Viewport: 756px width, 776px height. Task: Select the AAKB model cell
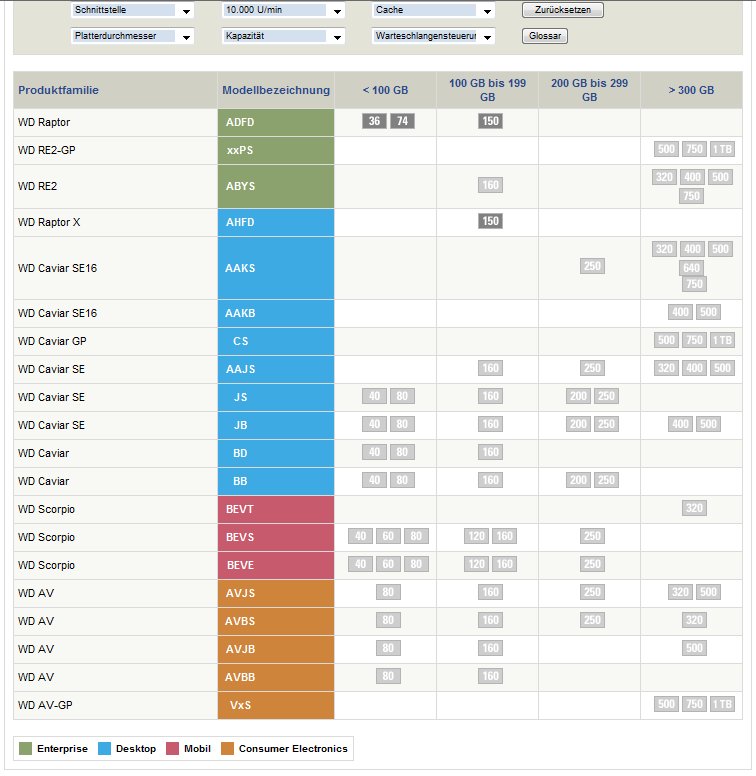276,313
